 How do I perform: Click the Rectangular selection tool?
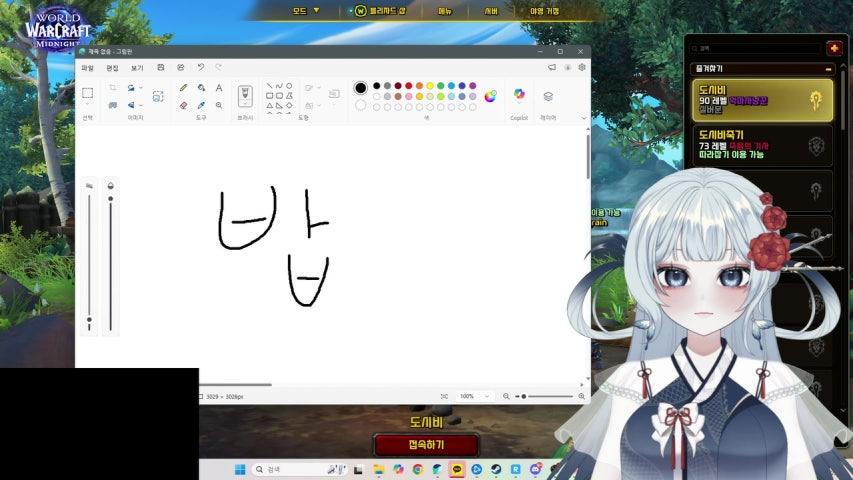[x=88, y=93]
